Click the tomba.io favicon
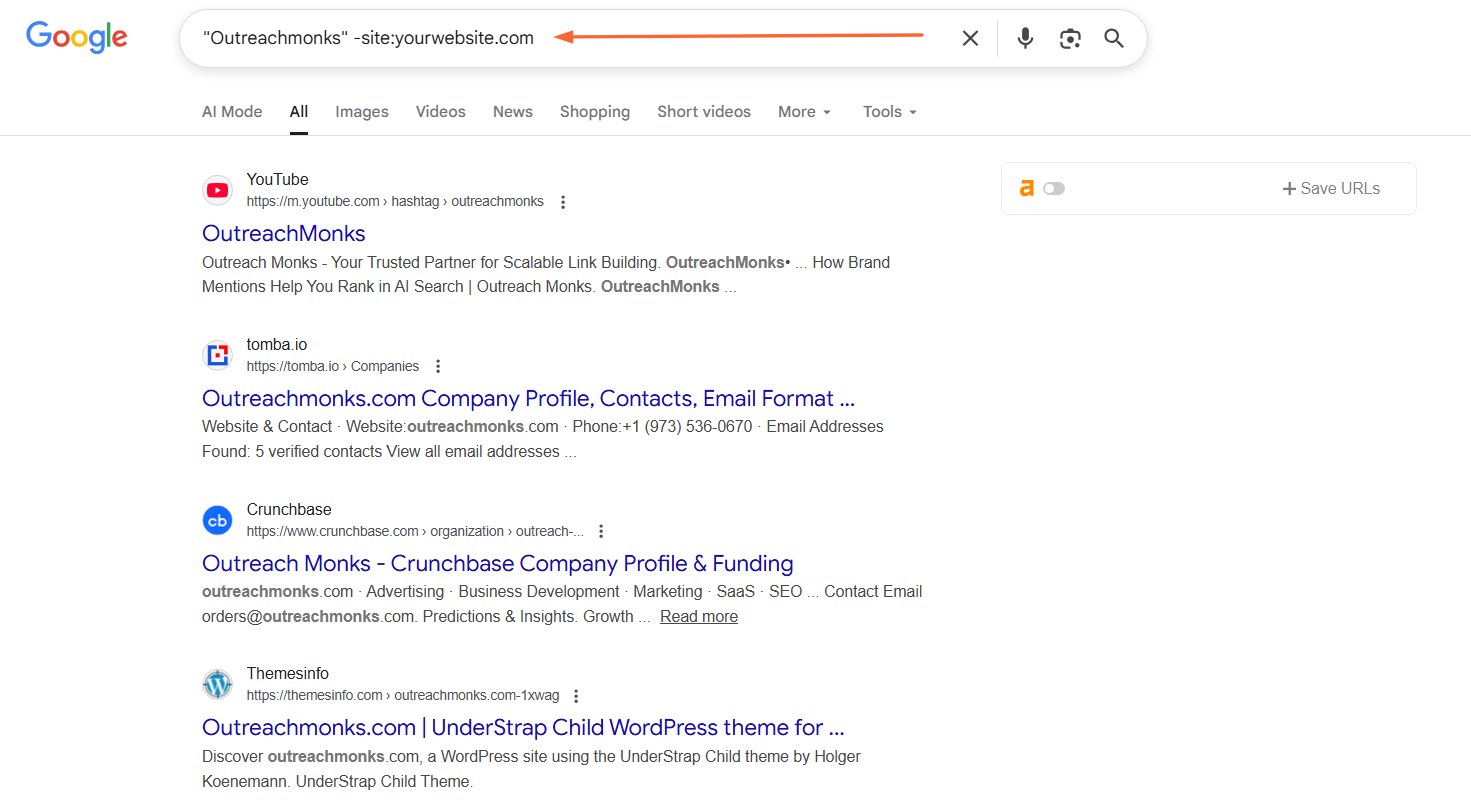 (x=217, y=355)
